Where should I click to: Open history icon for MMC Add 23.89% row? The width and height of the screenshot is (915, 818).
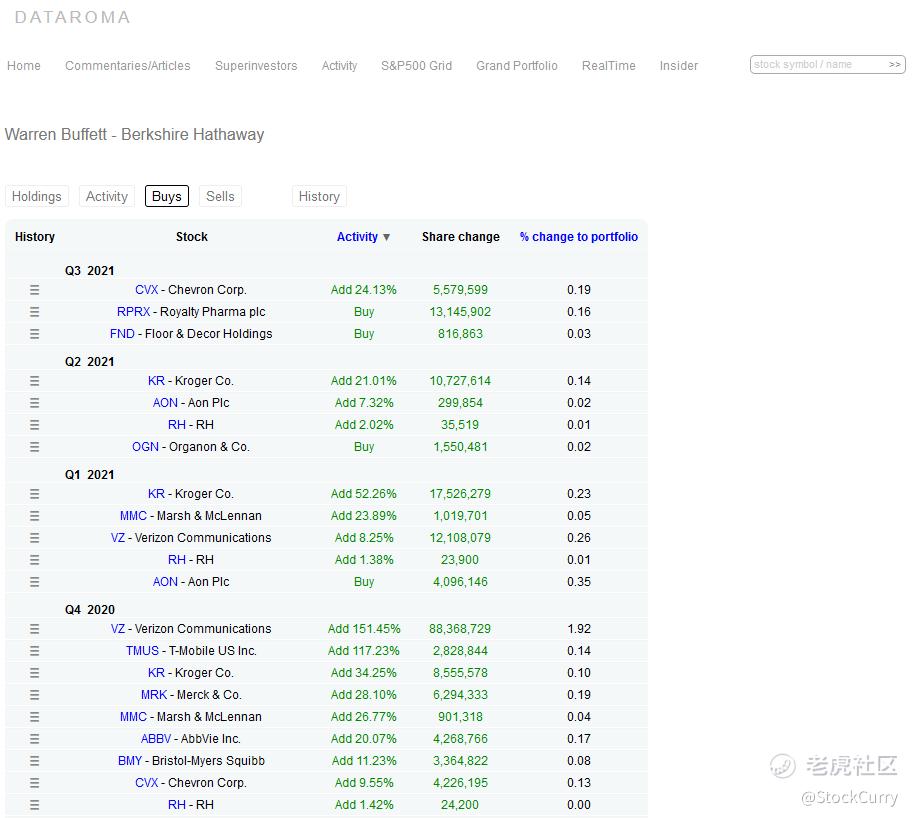[34, 516]
